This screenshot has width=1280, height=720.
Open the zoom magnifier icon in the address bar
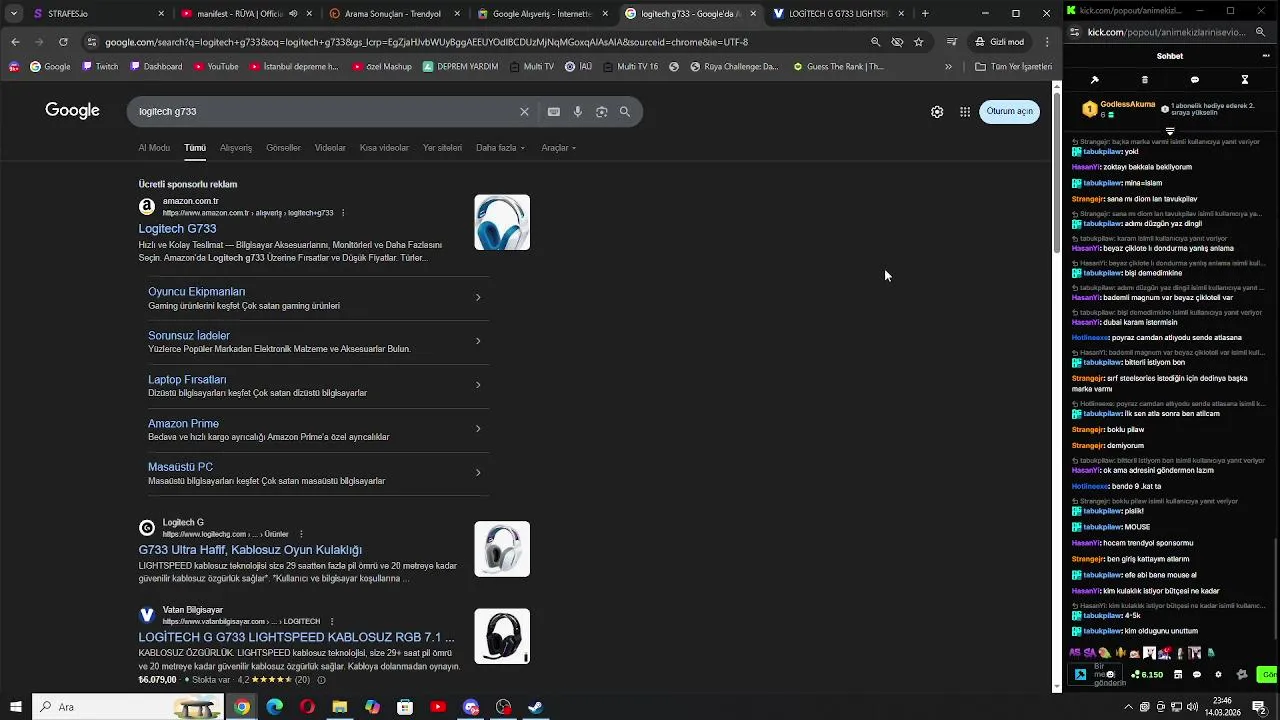(x=875, y=42)
